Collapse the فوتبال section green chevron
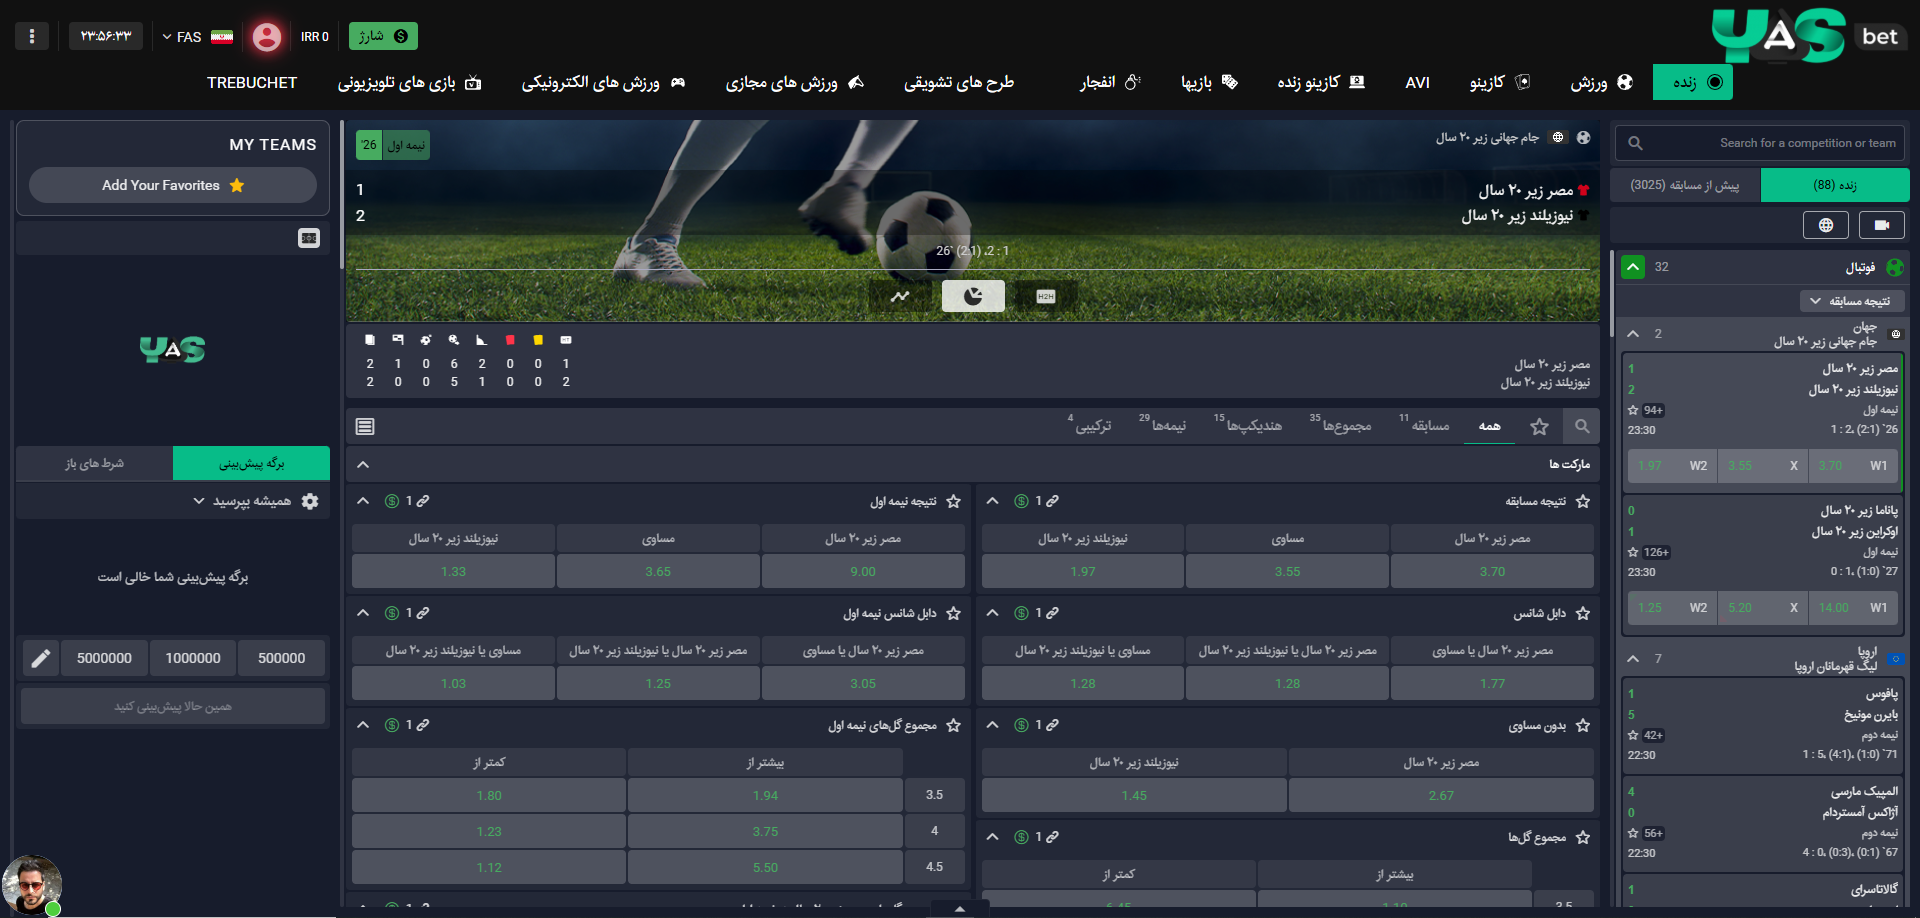Viewport: 1920px width, 918px height. pos(1633,267)
